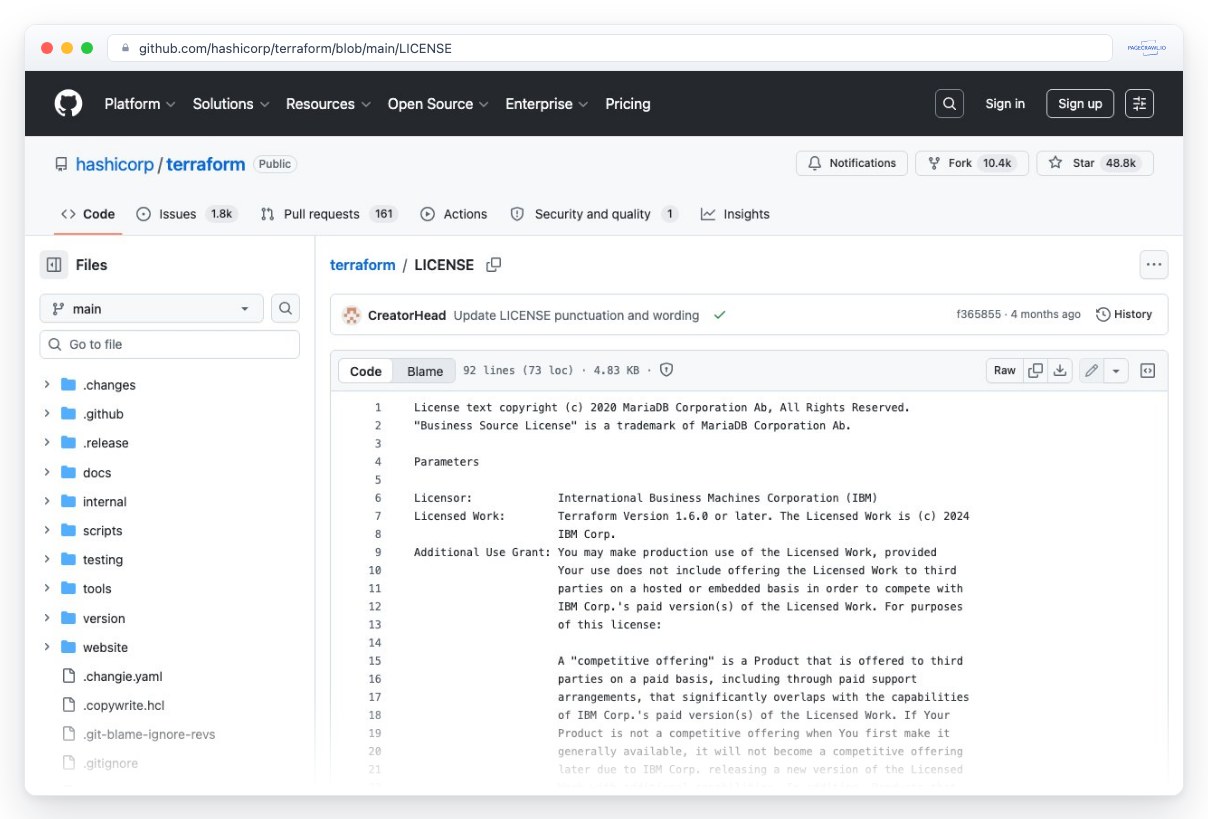Click the Sign in link
This screenshot has height=819, width=1208.
[x=1005, y=104]
